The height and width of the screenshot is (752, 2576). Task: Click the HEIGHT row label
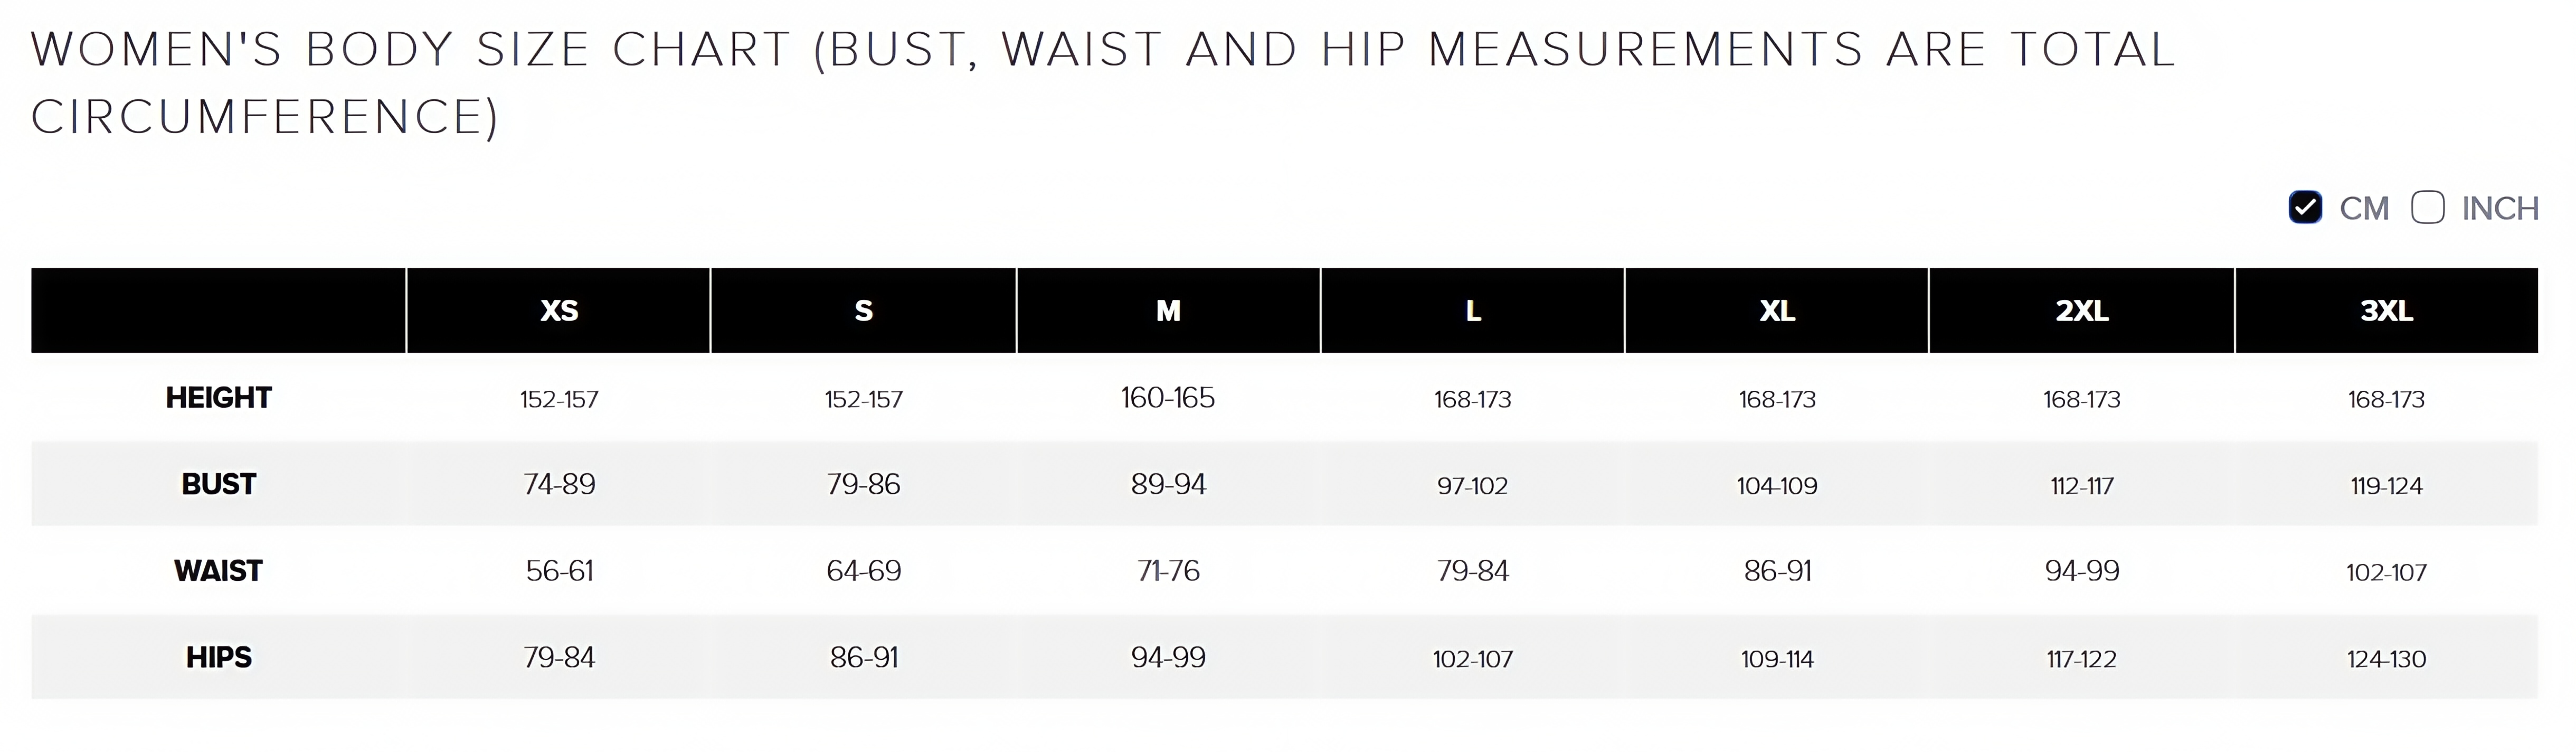click(x=219, y=398)
